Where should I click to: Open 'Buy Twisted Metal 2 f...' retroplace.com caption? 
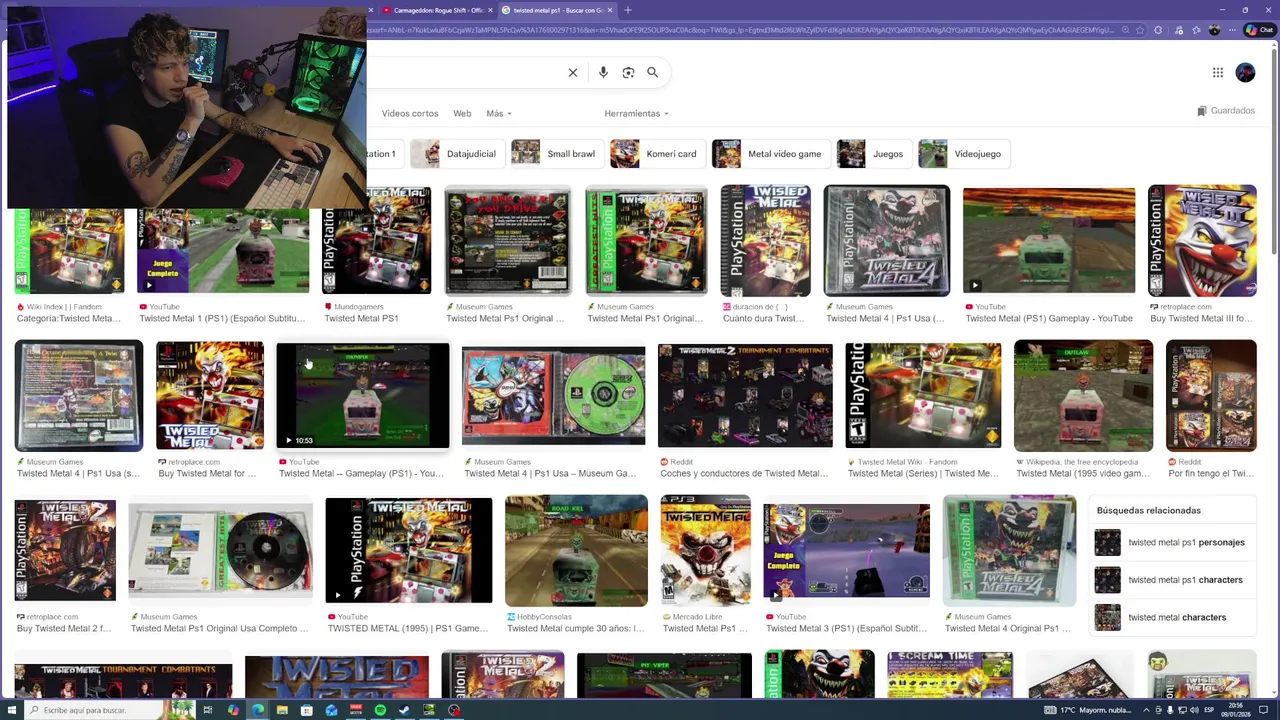[x=64, y=628]
